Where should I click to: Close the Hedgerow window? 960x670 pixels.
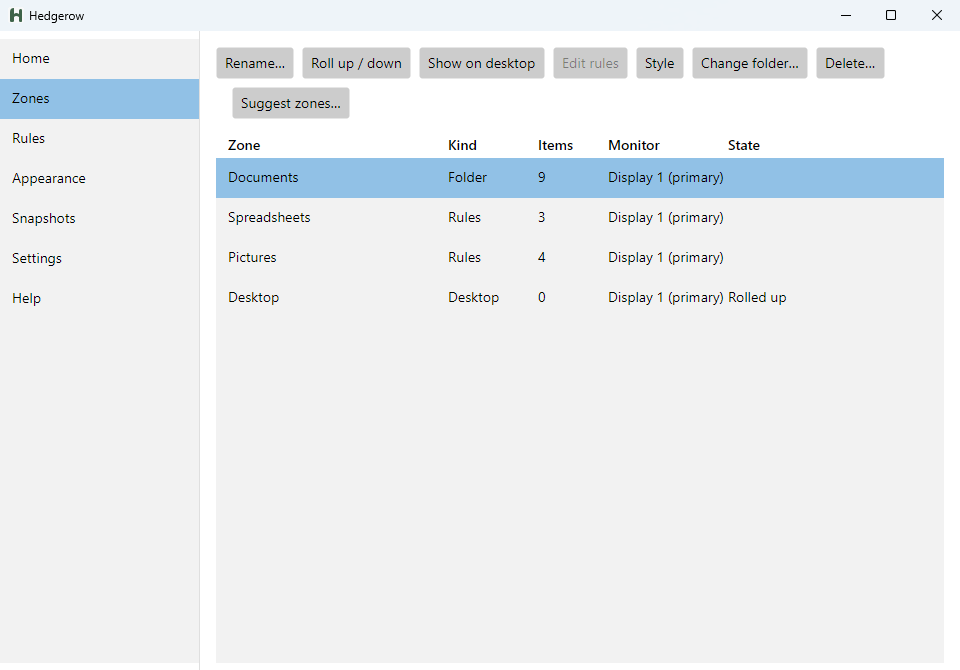937,15
